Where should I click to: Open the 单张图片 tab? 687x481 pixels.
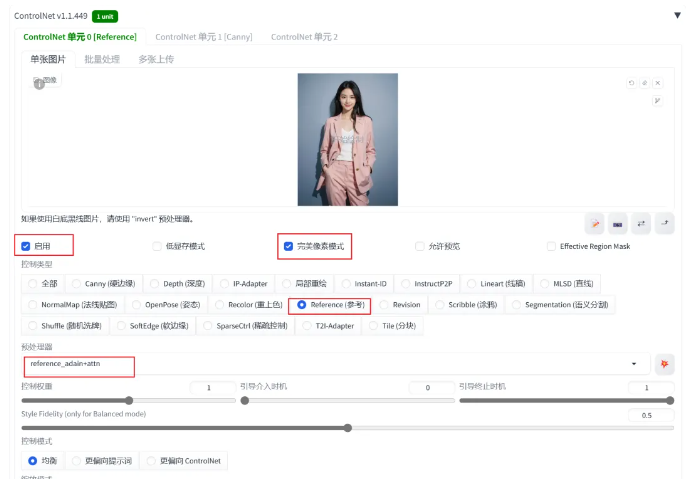pos(48,59)
